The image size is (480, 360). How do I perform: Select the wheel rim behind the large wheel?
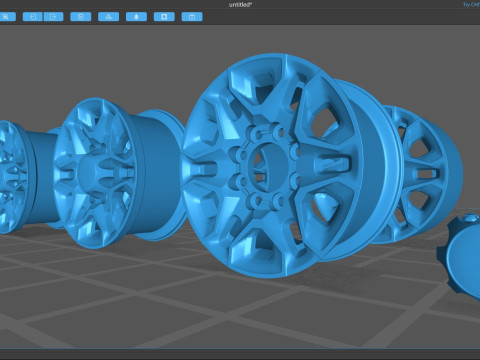coord(427,173)
